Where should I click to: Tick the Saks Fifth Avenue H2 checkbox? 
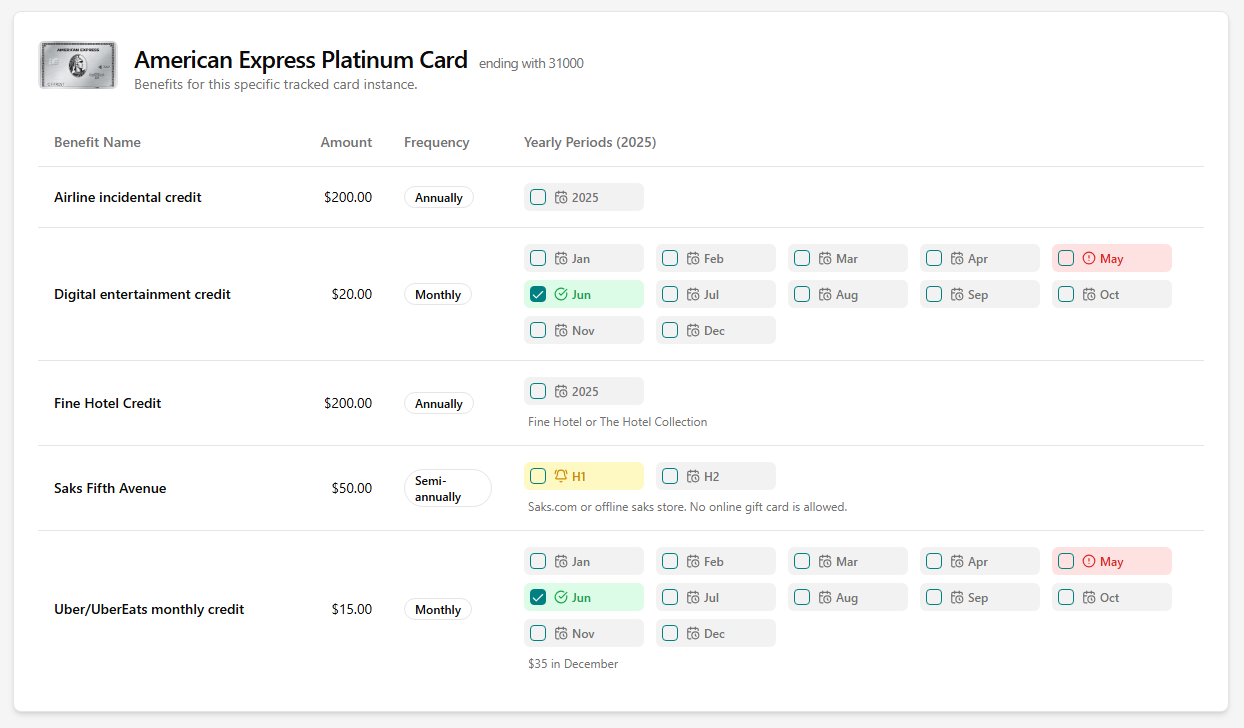click(670, 476)
